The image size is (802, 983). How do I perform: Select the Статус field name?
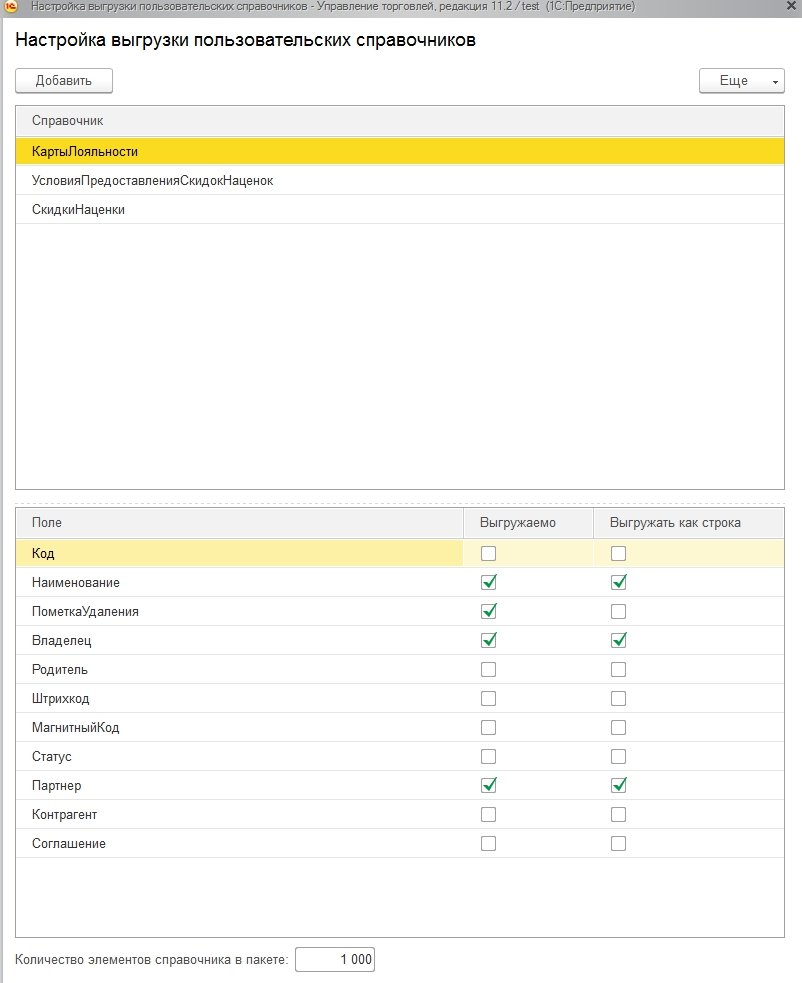[51, 757]
